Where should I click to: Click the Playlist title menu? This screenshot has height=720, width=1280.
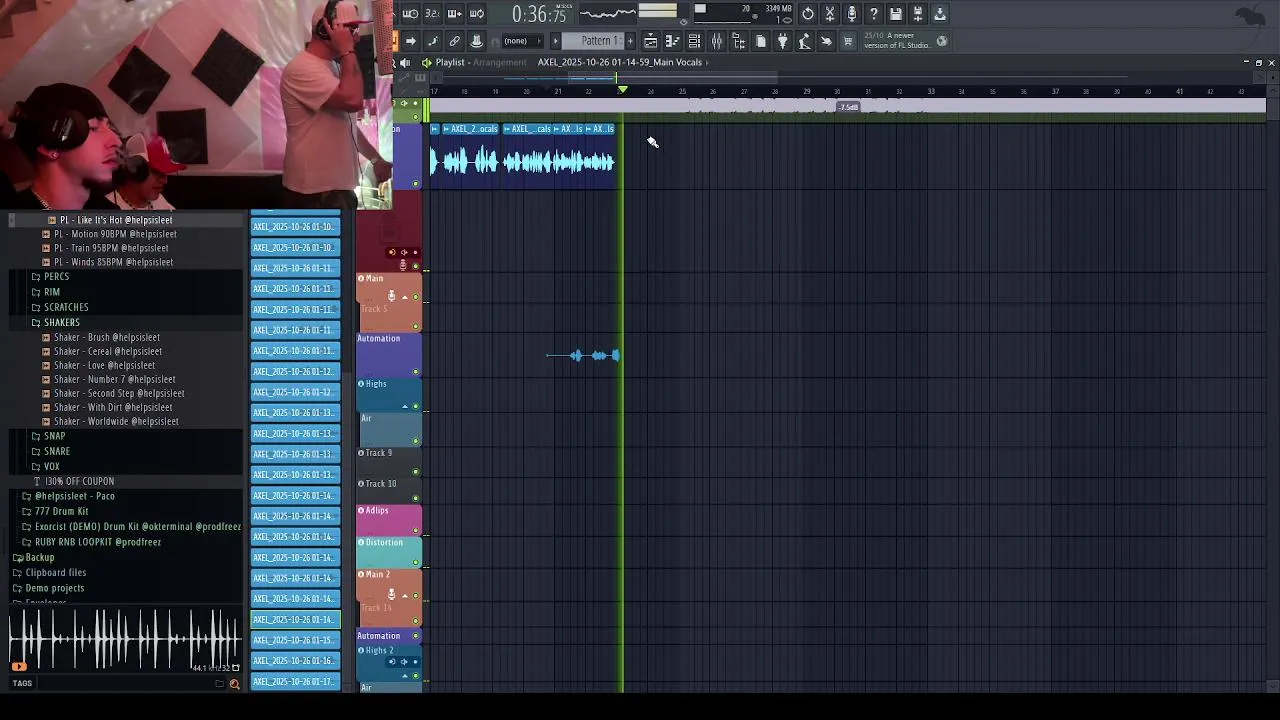click(x=450, y=63)
